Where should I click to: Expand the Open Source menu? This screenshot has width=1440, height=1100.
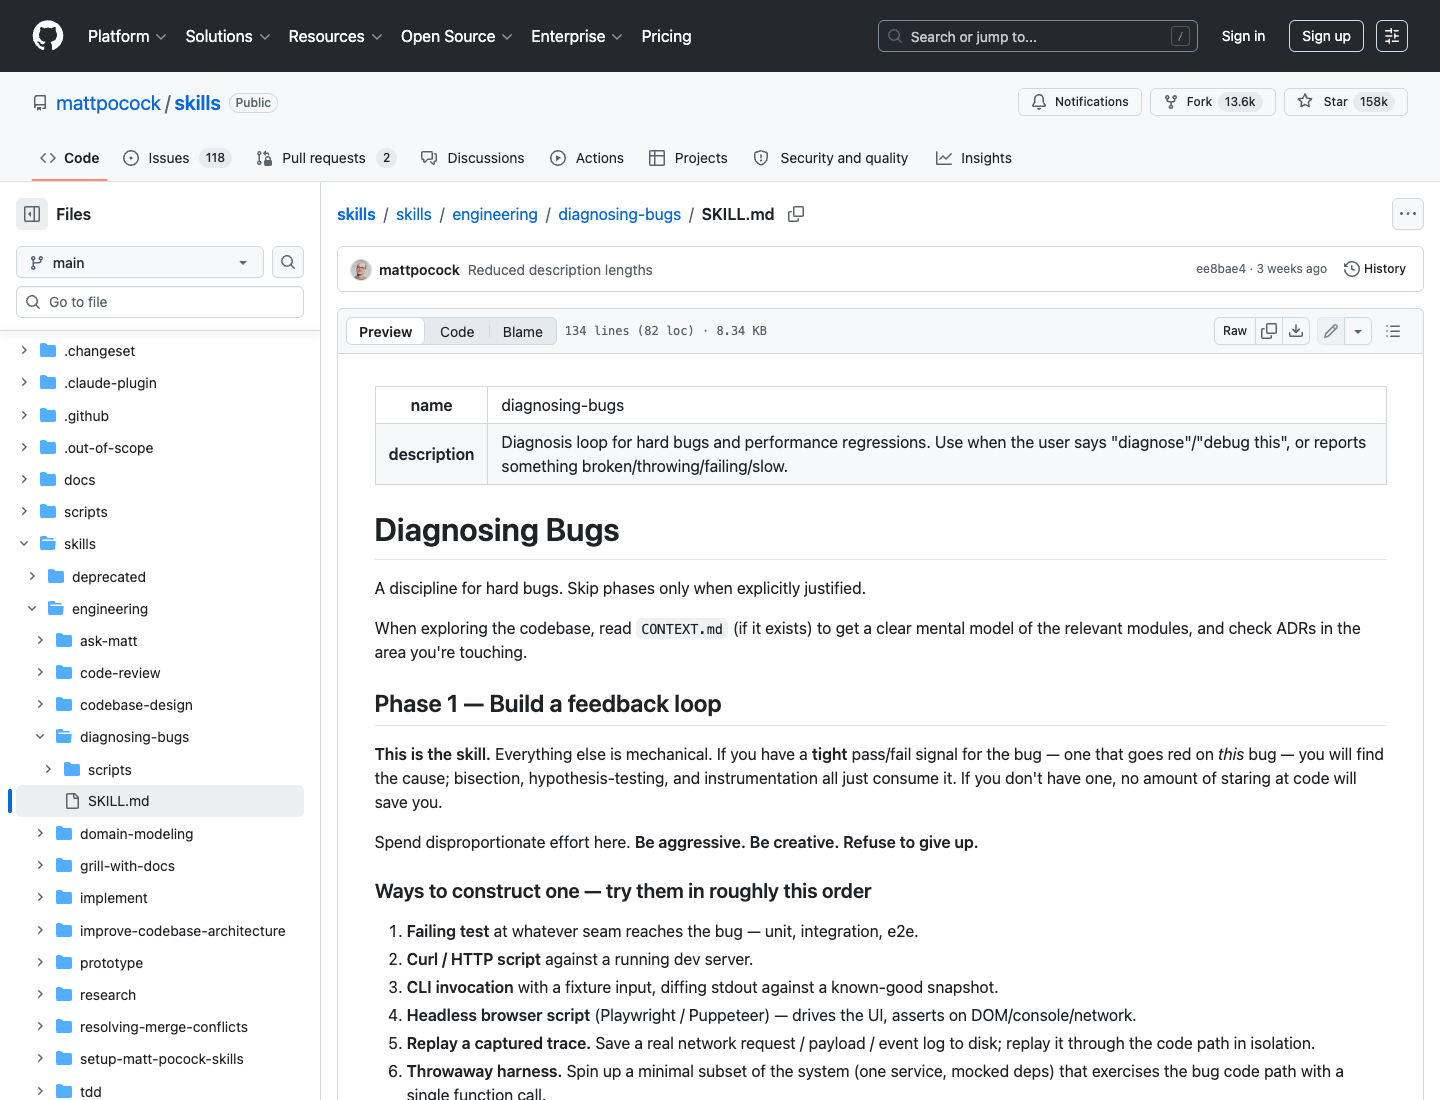pyautogui.click(x=456, y=36)
